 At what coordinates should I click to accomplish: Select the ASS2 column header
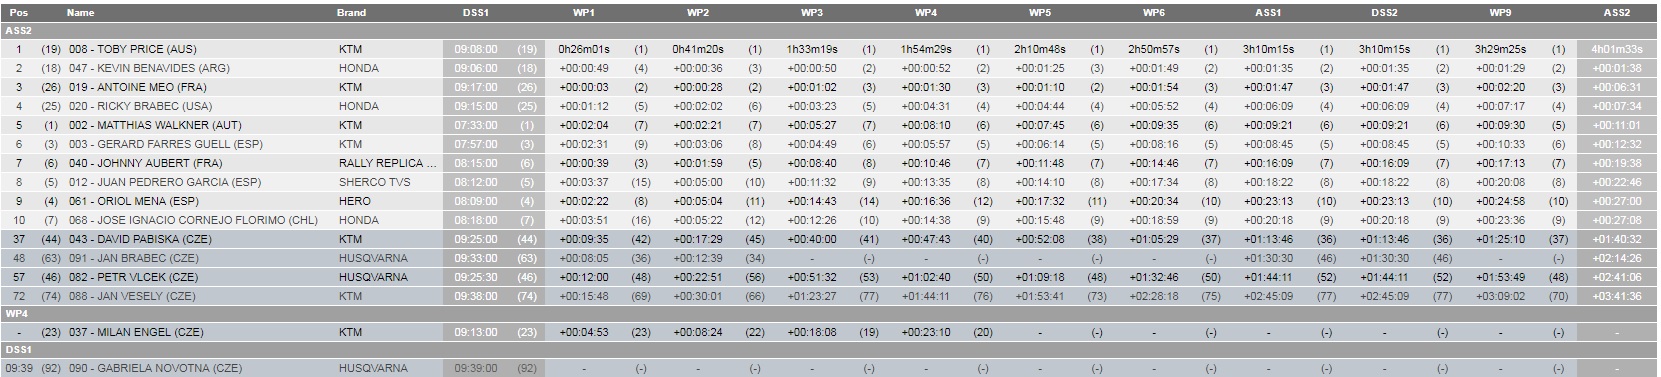(1617, 13)
